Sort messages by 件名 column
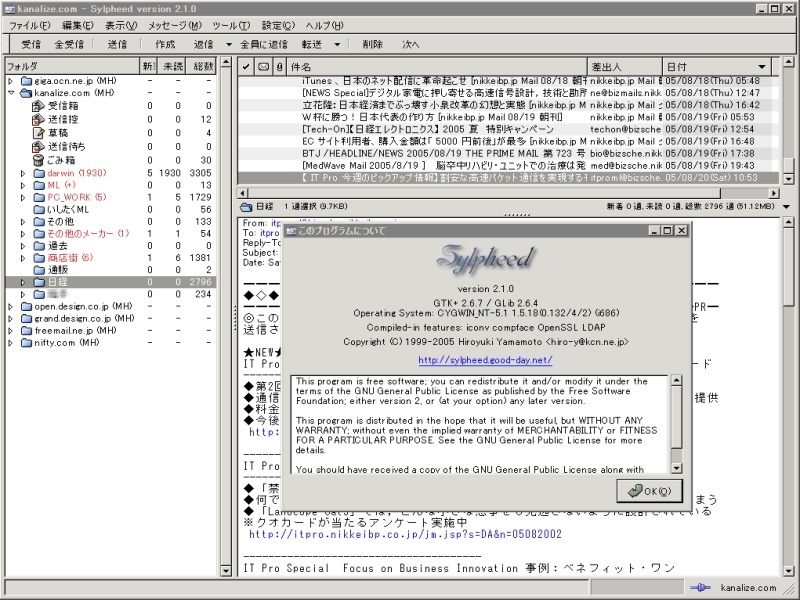The width and height of the screenshot is (800, 600). pyautogui.click(x=437, y=67)
